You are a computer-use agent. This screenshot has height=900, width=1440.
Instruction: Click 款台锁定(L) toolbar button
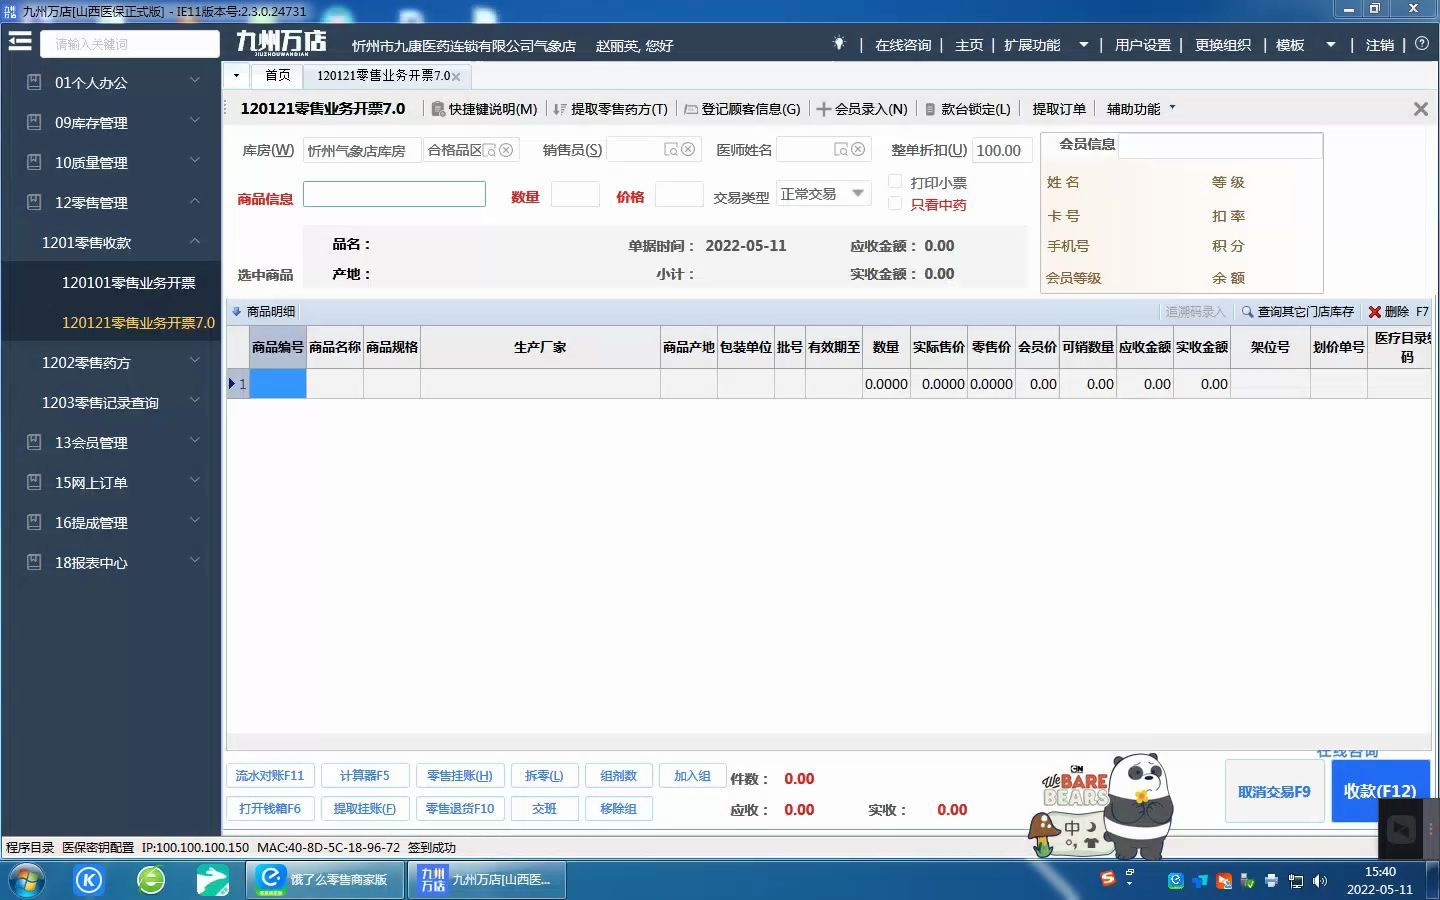[967, 109]
